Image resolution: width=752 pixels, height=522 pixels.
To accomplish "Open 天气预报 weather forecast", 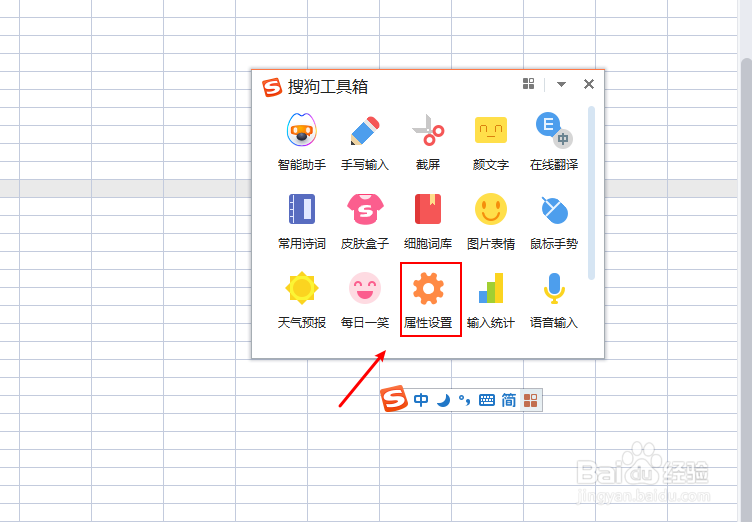I will pyautogui.click(x=302, y=300).
